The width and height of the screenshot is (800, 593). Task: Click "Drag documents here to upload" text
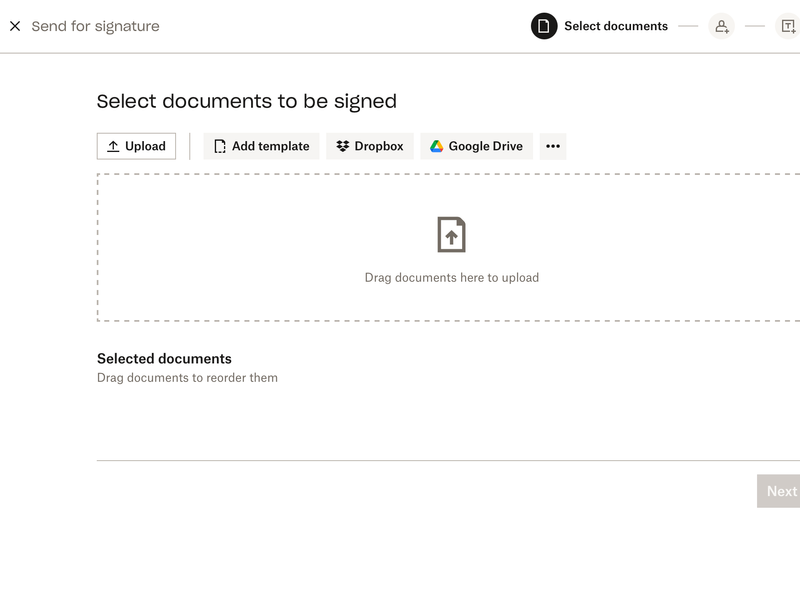coord(452,278)
